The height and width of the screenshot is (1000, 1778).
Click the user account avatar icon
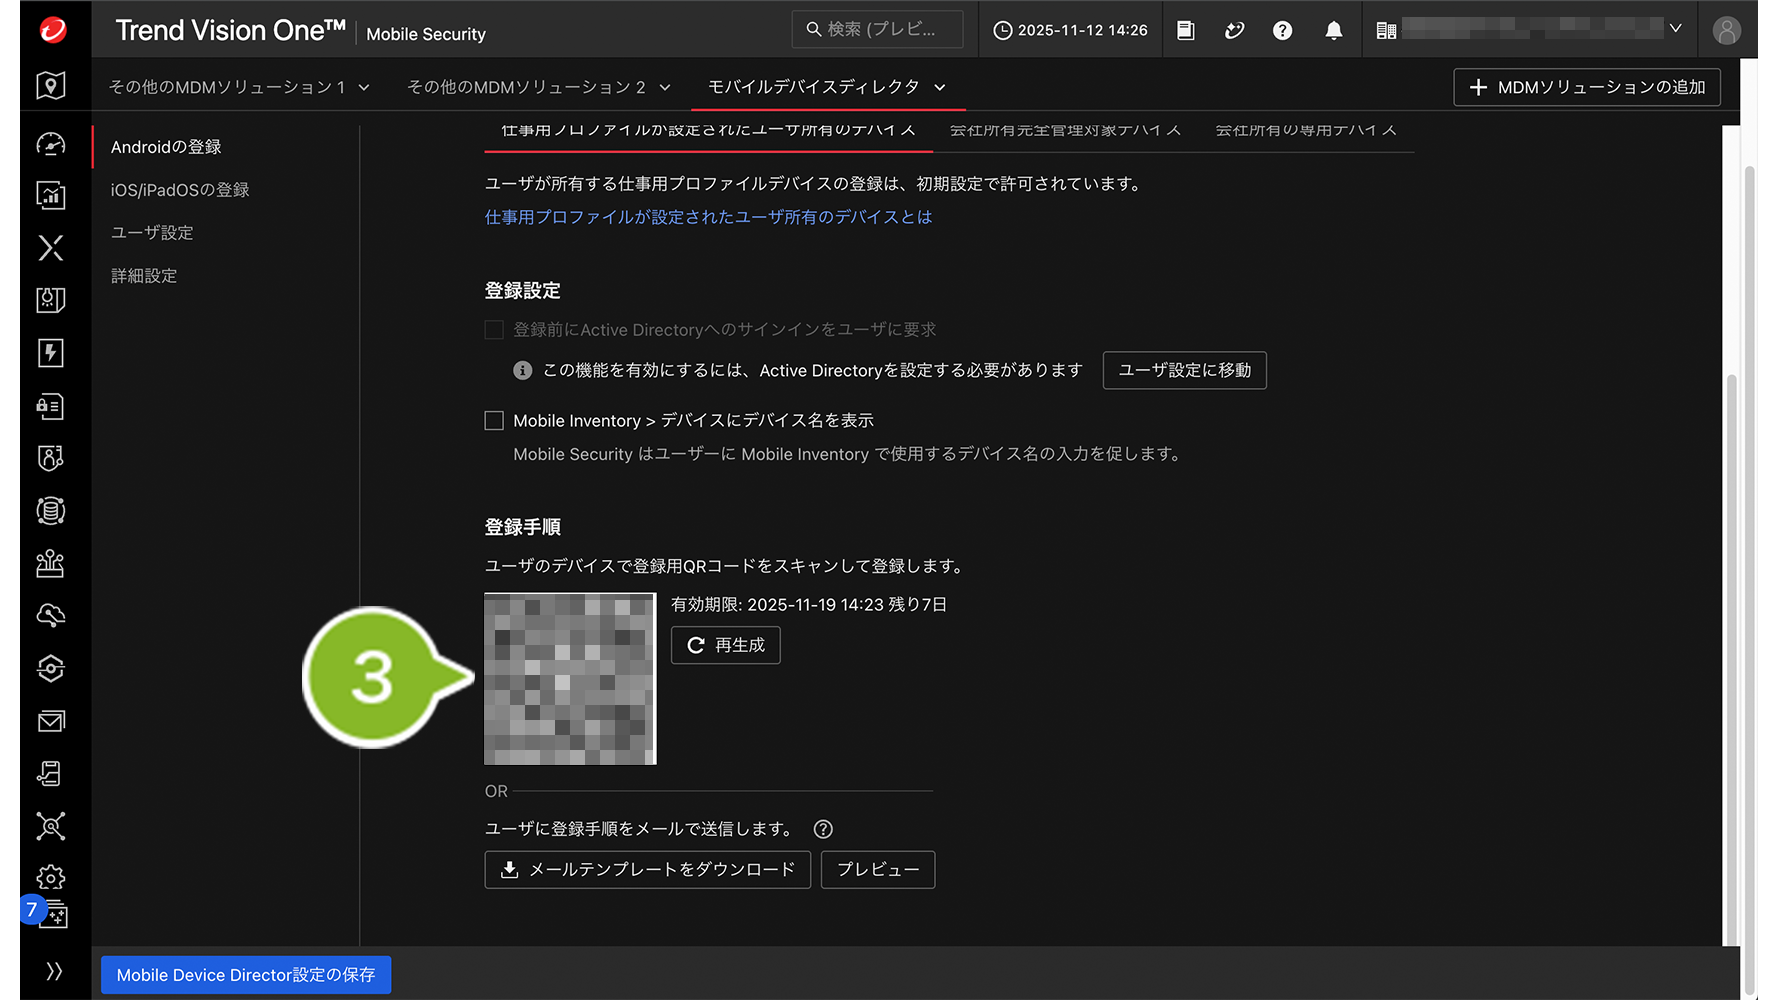tap(1726, 31)
